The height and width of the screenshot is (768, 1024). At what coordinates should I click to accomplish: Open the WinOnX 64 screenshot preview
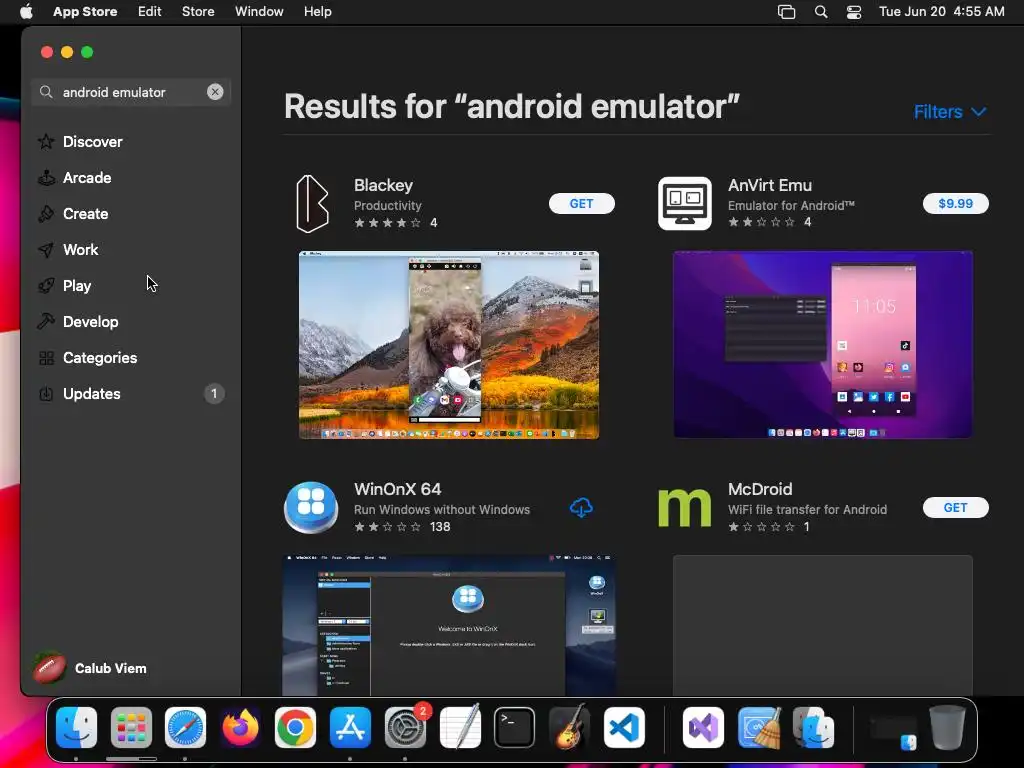click(449, 625)
